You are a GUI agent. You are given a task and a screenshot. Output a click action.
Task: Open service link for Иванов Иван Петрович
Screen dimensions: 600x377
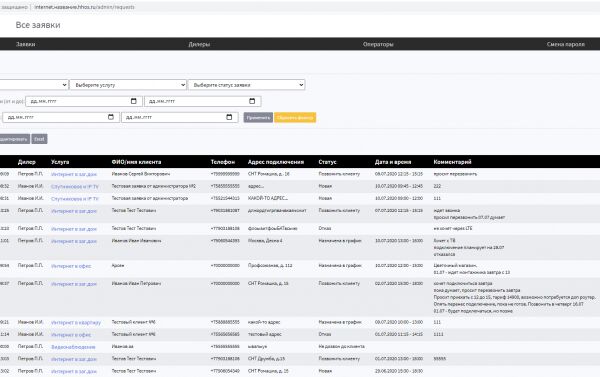coord(74,284)
